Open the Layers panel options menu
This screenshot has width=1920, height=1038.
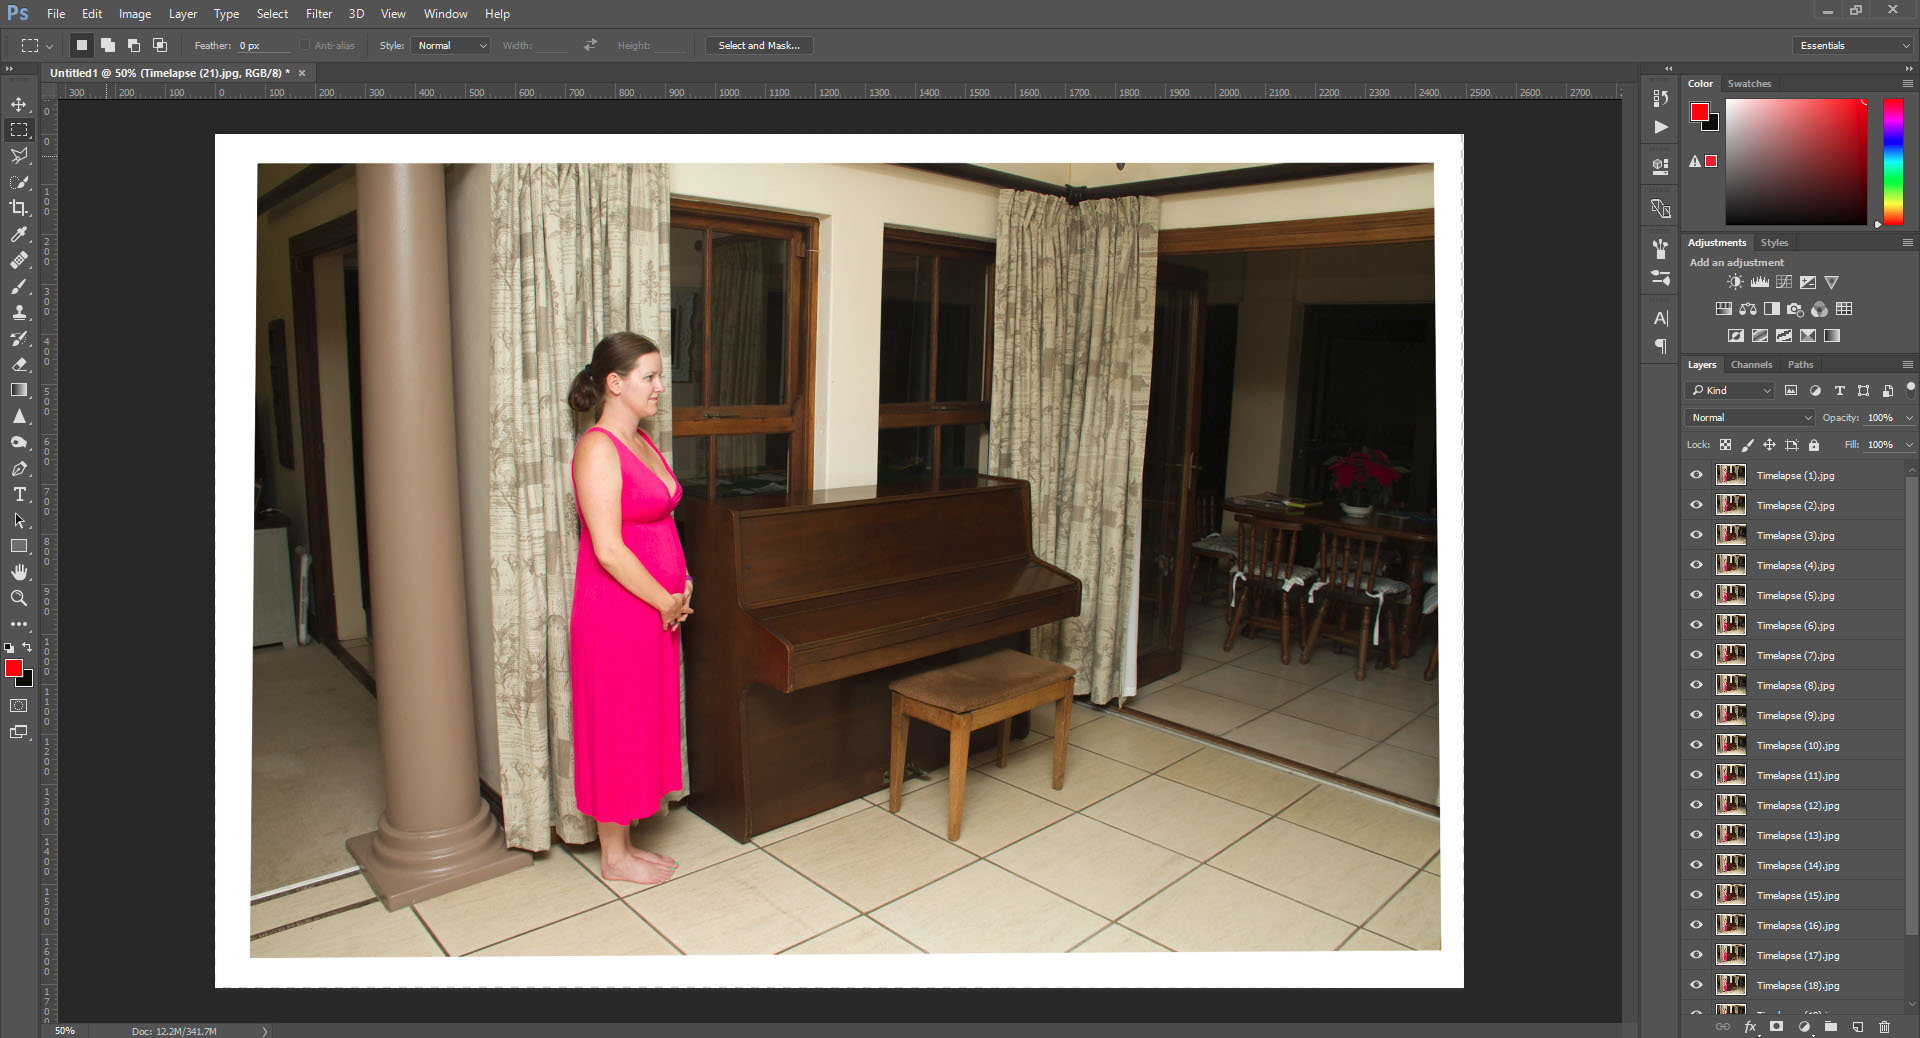tap(1908, 365)
